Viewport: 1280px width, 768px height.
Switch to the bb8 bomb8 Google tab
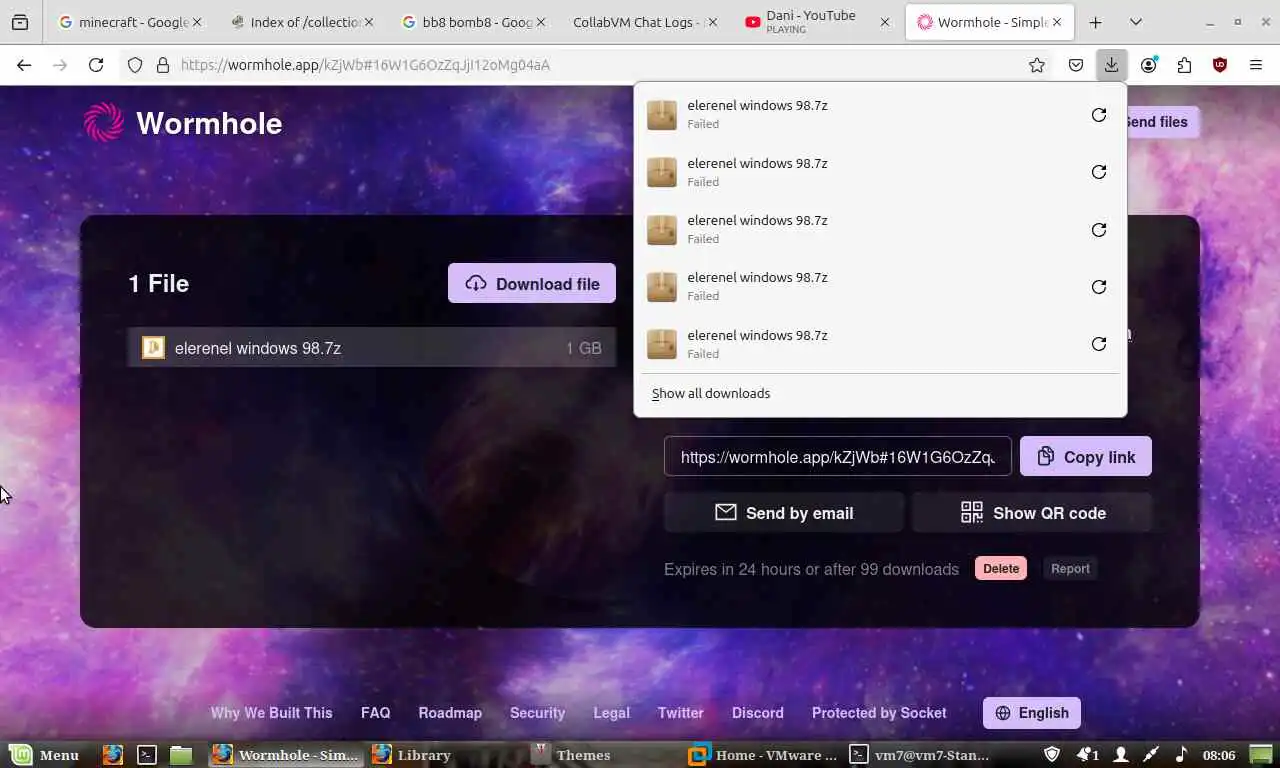tap(474, 22)
